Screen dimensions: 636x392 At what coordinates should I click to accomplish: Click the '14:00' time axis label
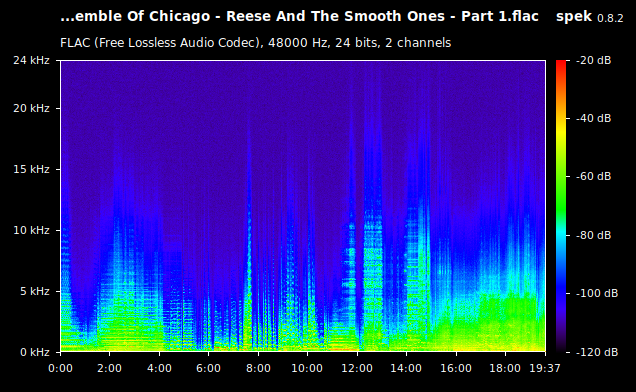pos(406,368)
